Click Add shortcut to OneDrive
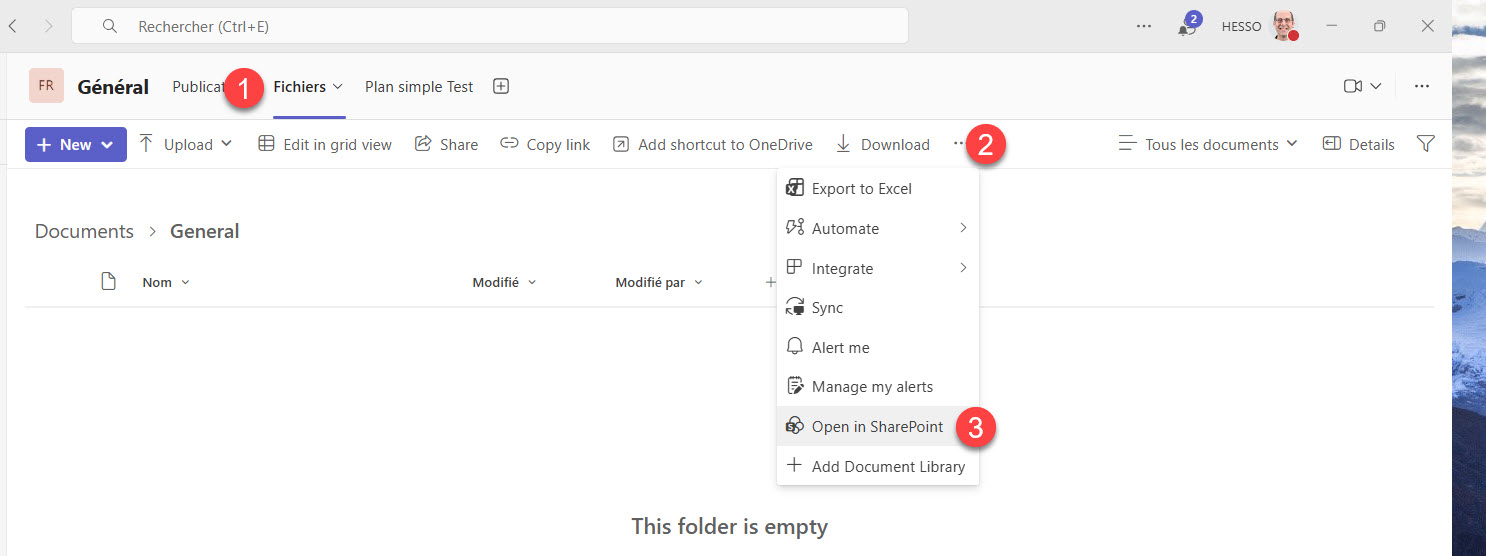The height and width of the screenshot is (556, 1486). 712,145
